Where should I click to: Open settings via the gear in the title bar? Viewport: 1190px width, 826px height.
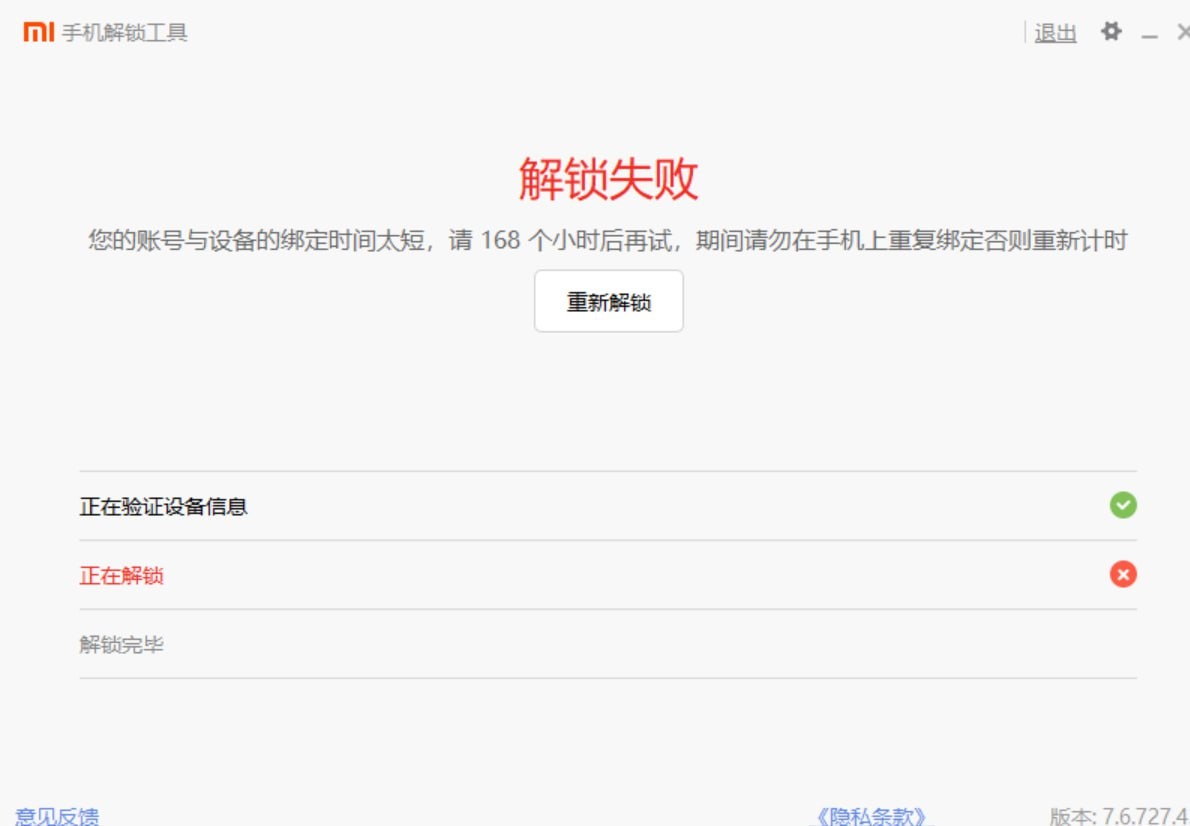coord(1111,31)
